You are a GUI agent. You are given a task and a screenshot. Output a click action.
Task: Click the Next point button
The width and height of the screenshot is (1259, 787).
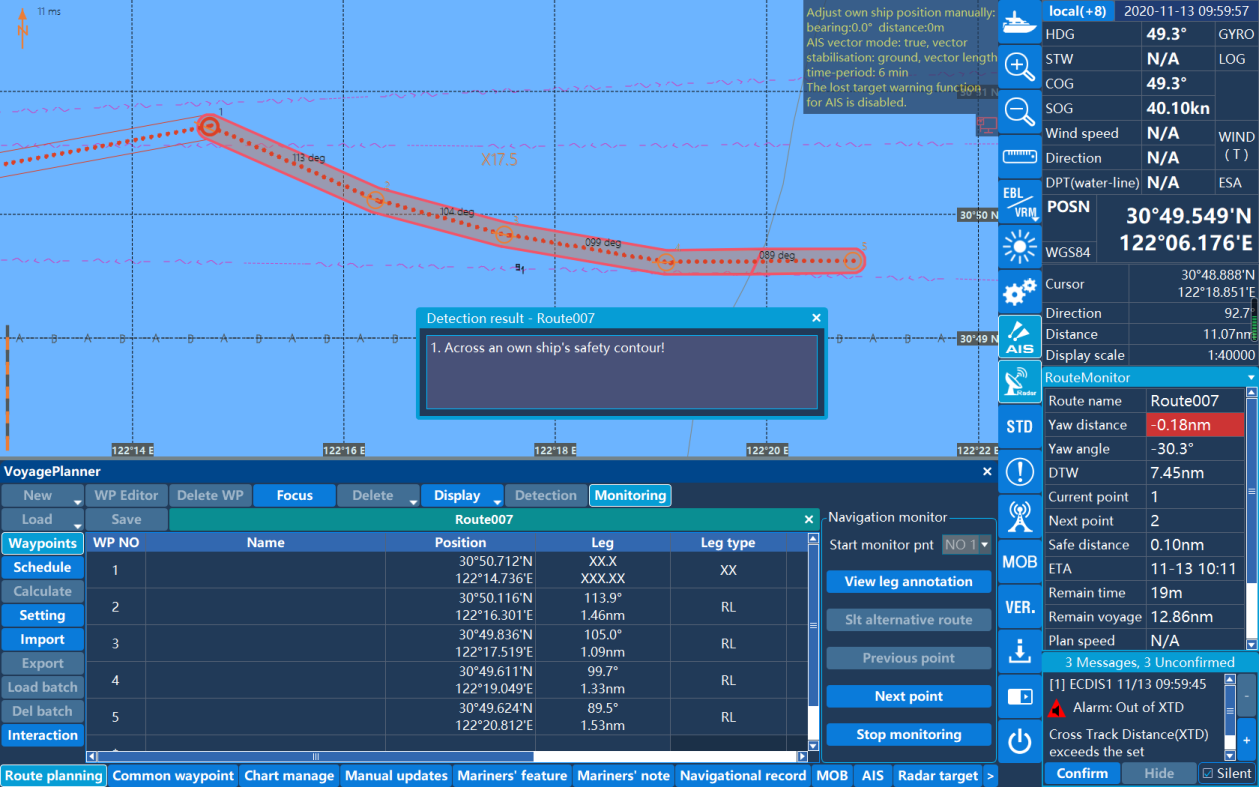point(909,696)
